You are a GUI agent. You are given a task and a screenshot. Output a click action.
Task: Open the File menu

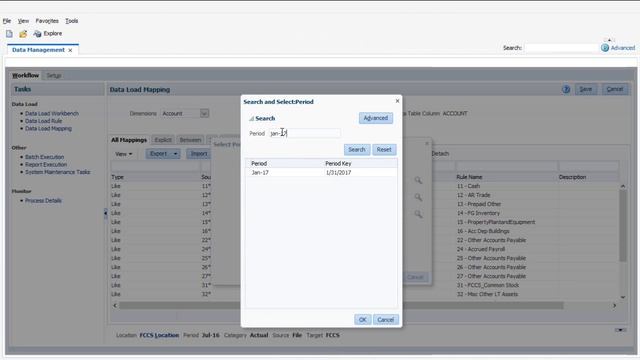point(7,21)
